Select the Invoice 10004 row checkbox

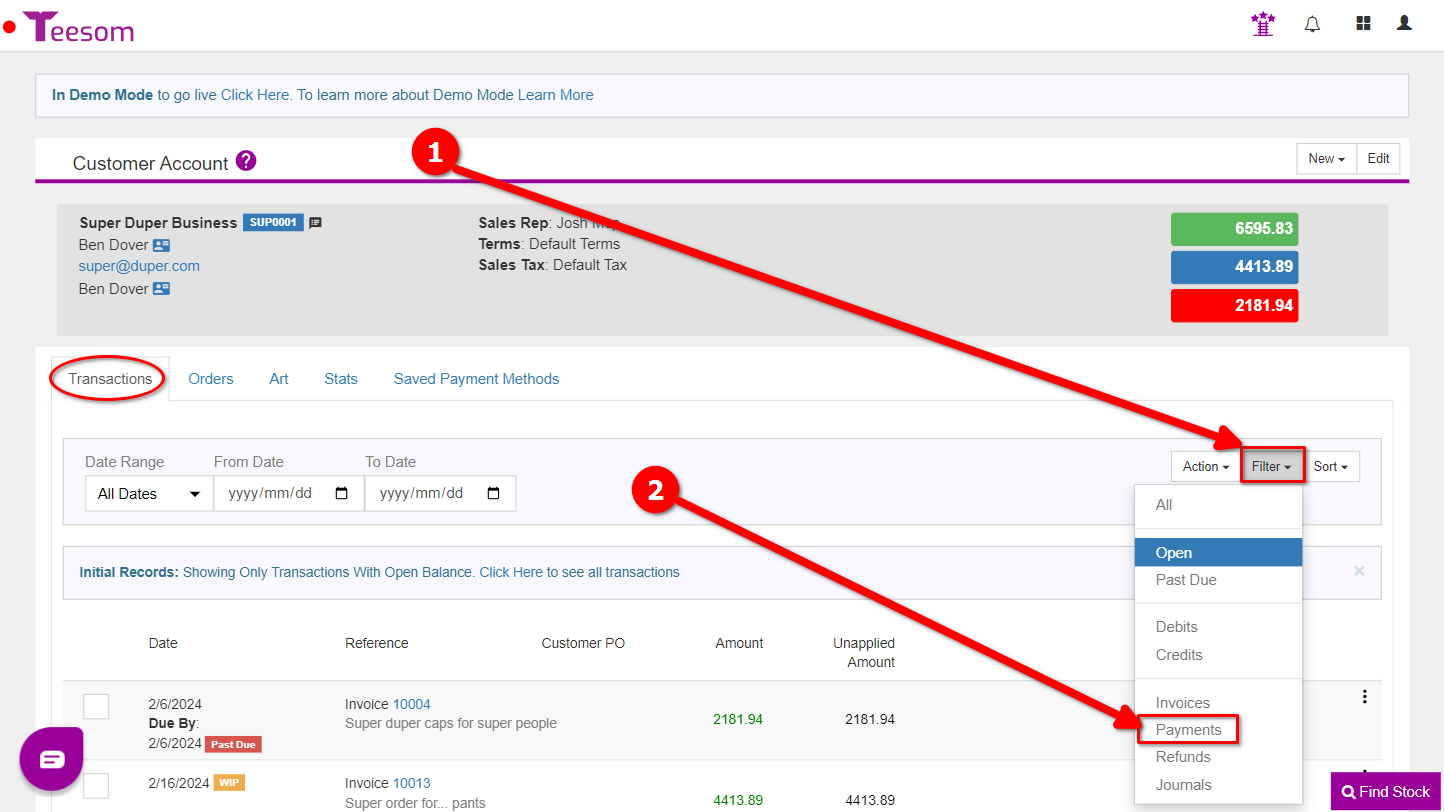96,706
